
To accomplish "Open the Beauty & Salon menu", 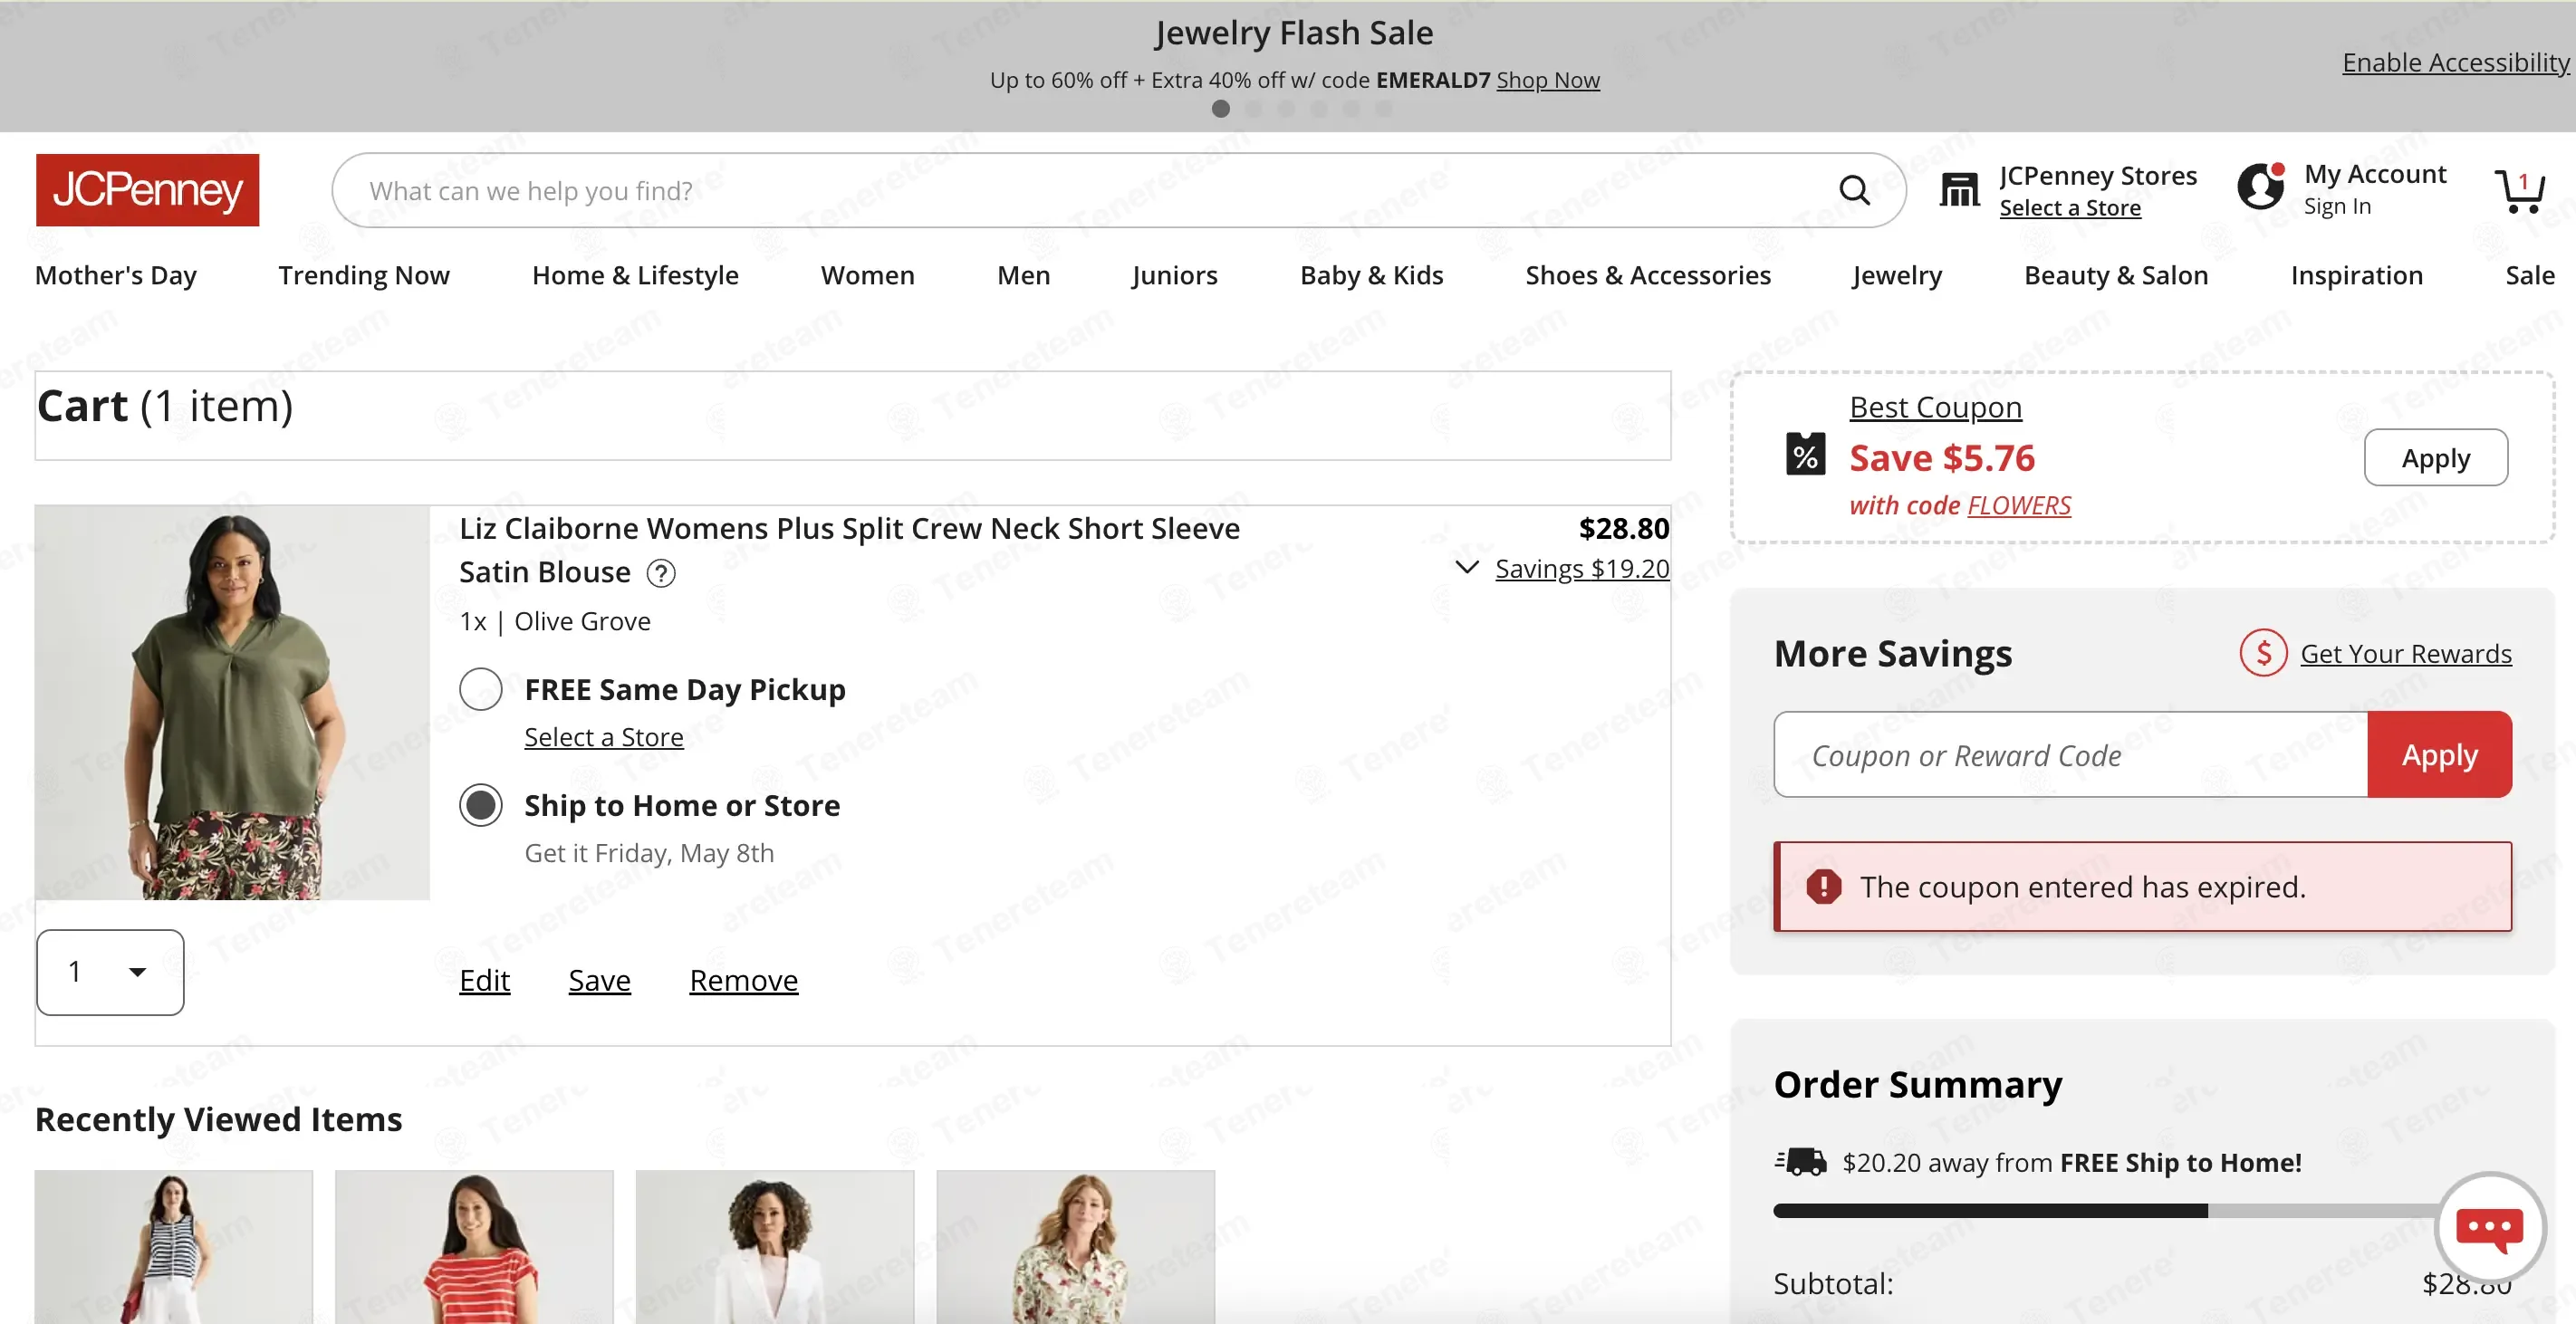I will [x=2116, y=275].
